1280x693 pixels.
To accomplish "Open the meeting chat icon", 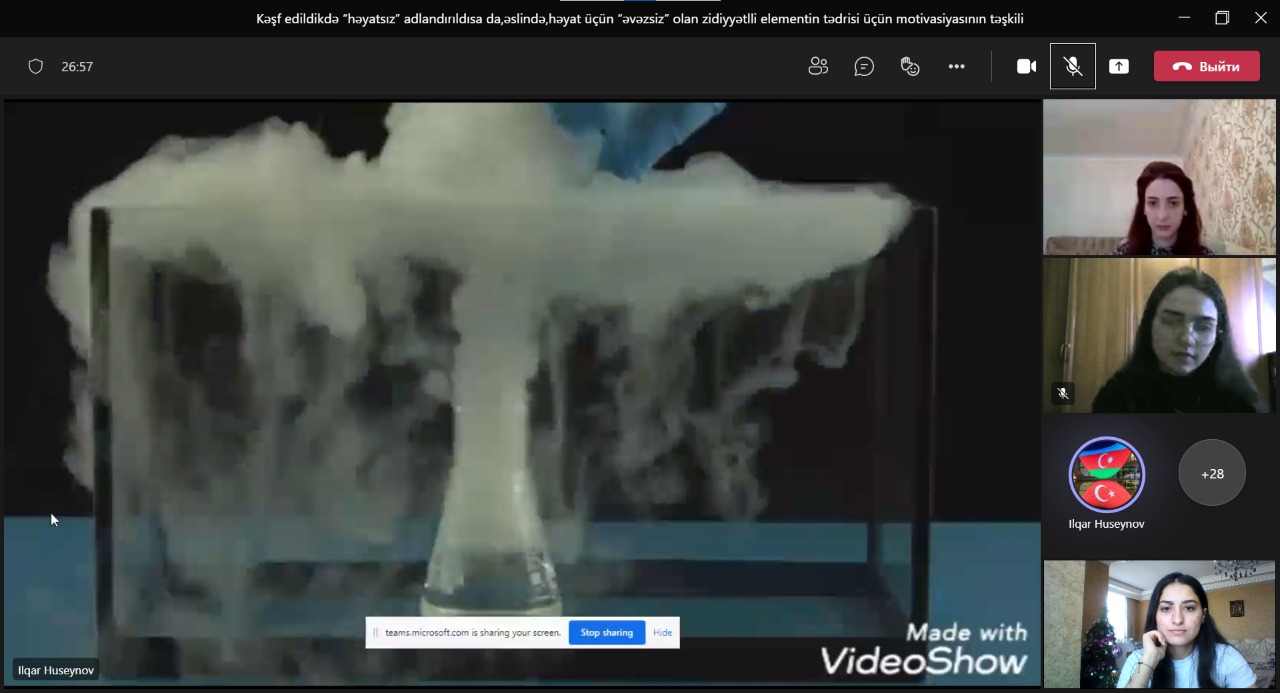I will click(864, 66).
